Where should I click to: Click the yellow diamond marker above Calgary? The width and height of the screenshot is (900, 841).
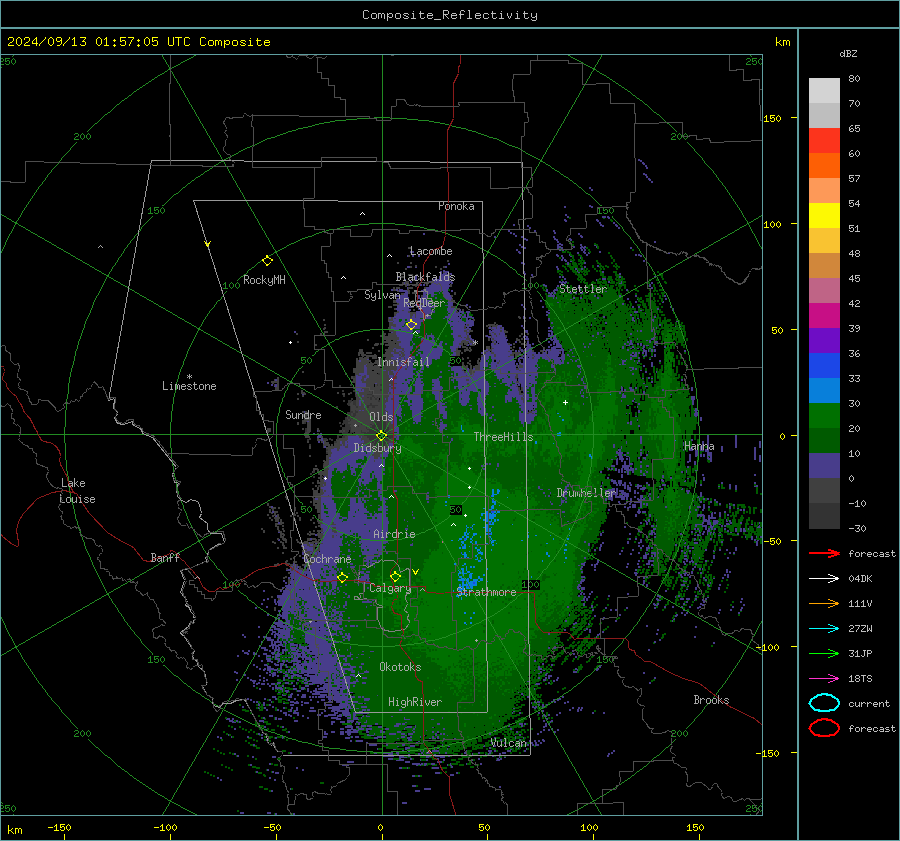(x=395, y=576)
